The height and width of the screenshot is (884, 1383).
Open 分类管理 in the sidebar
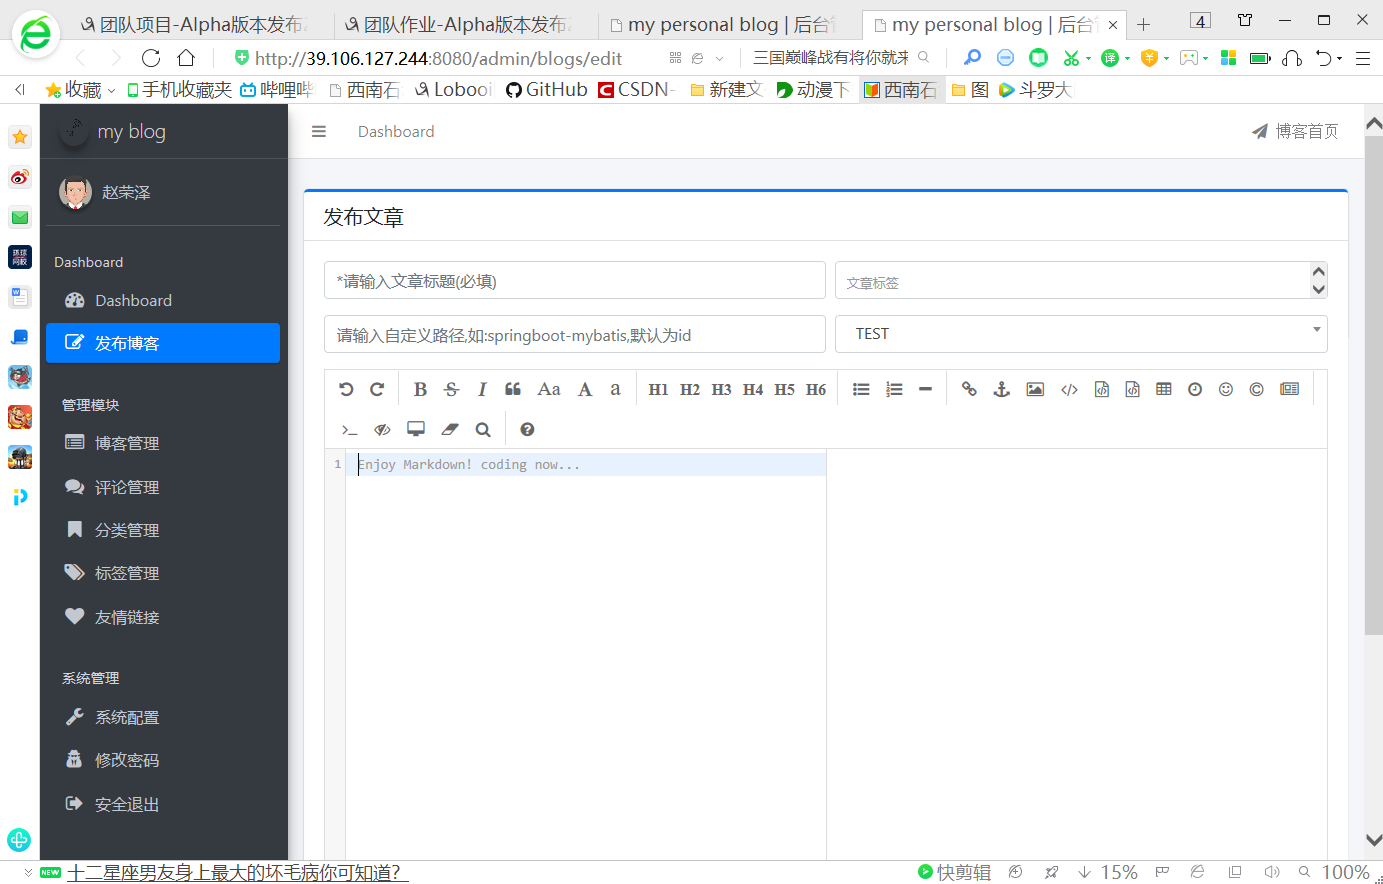(163, 530)
